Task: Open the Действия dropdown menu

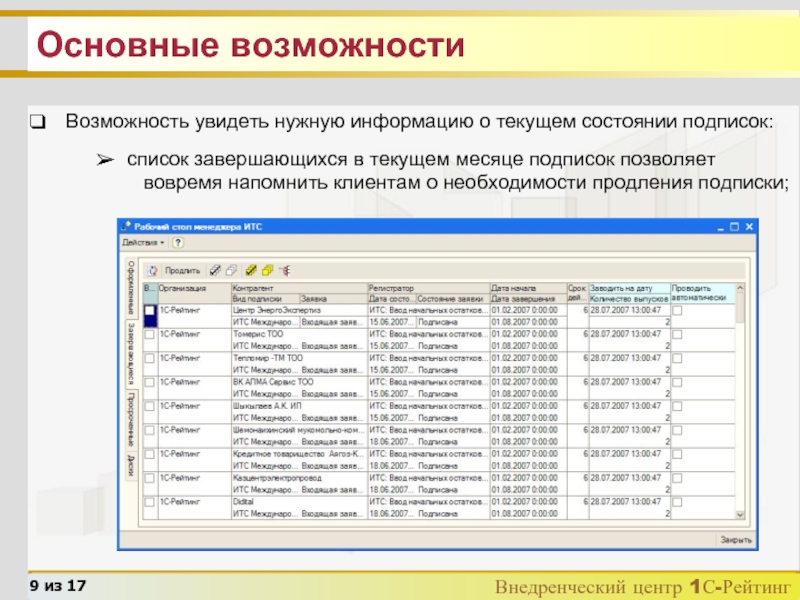Action: (x=143, y=243)
